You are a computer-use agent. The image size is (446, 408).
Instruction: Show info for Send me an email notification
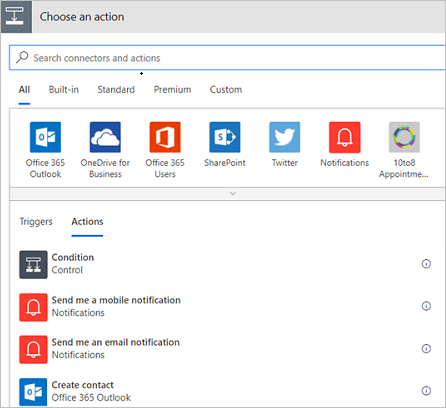tap(426, 348)
